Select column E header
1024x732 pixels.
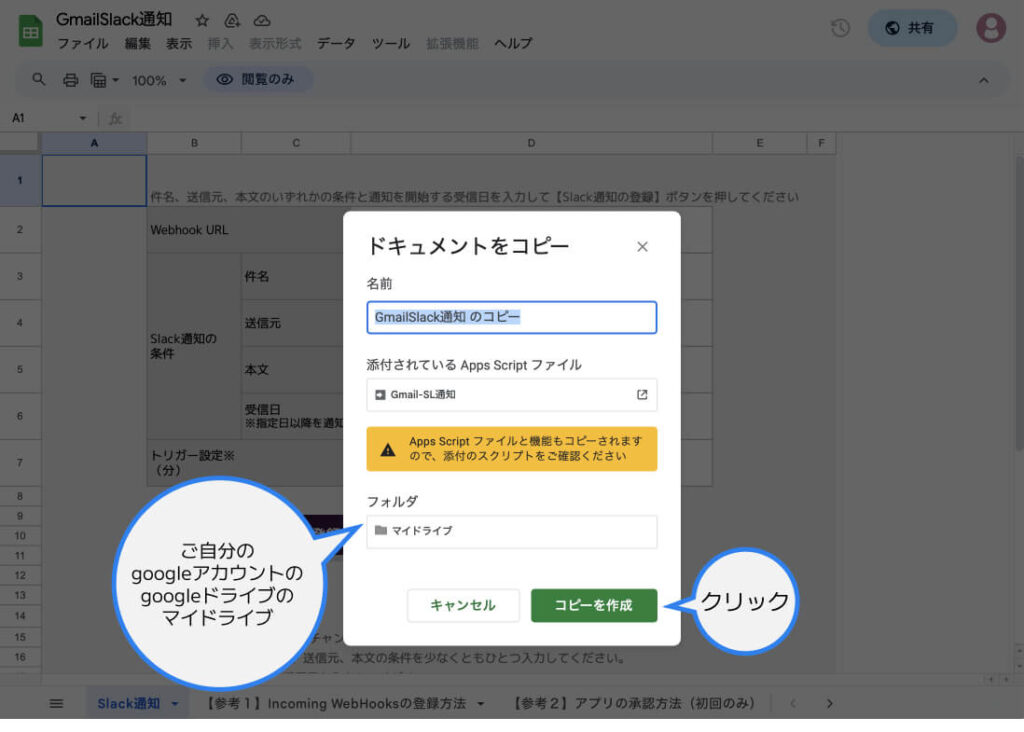click(x=760, y=143)
